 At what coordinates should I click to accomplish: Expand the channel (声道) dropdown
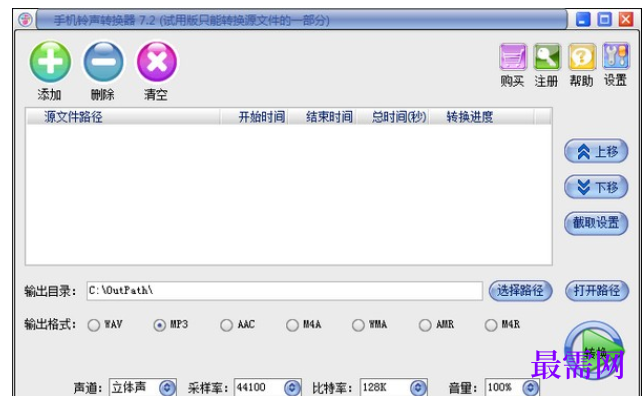tap(167, 387)
